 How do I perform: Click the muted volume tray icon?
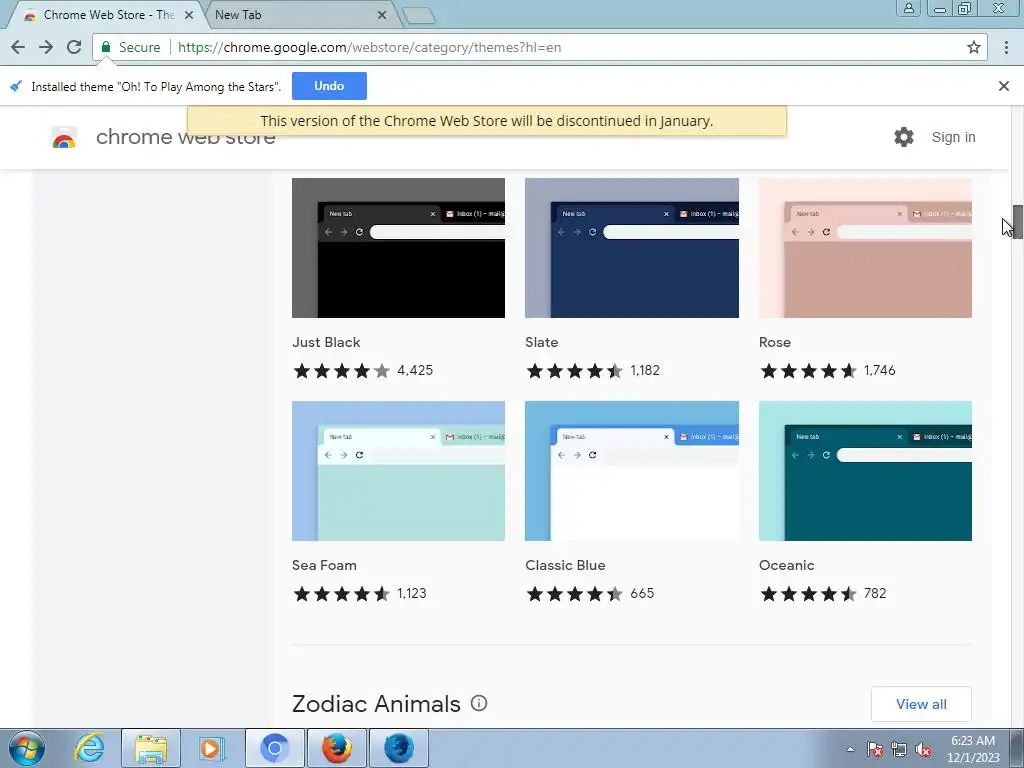[923, 749]
